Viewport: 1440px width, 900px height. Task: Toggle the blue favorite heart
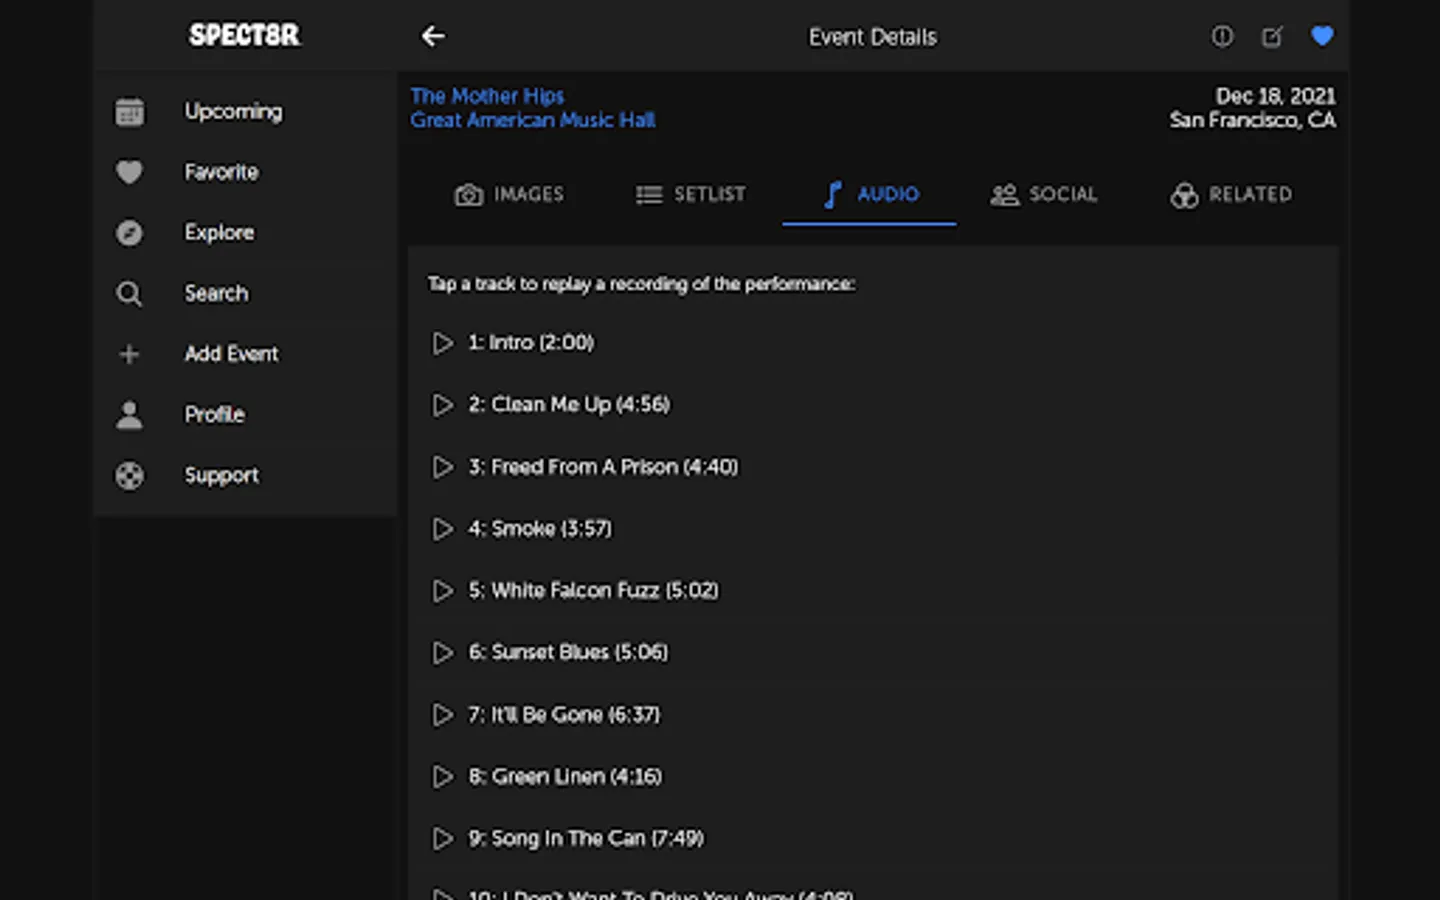tap(1322, 37)
